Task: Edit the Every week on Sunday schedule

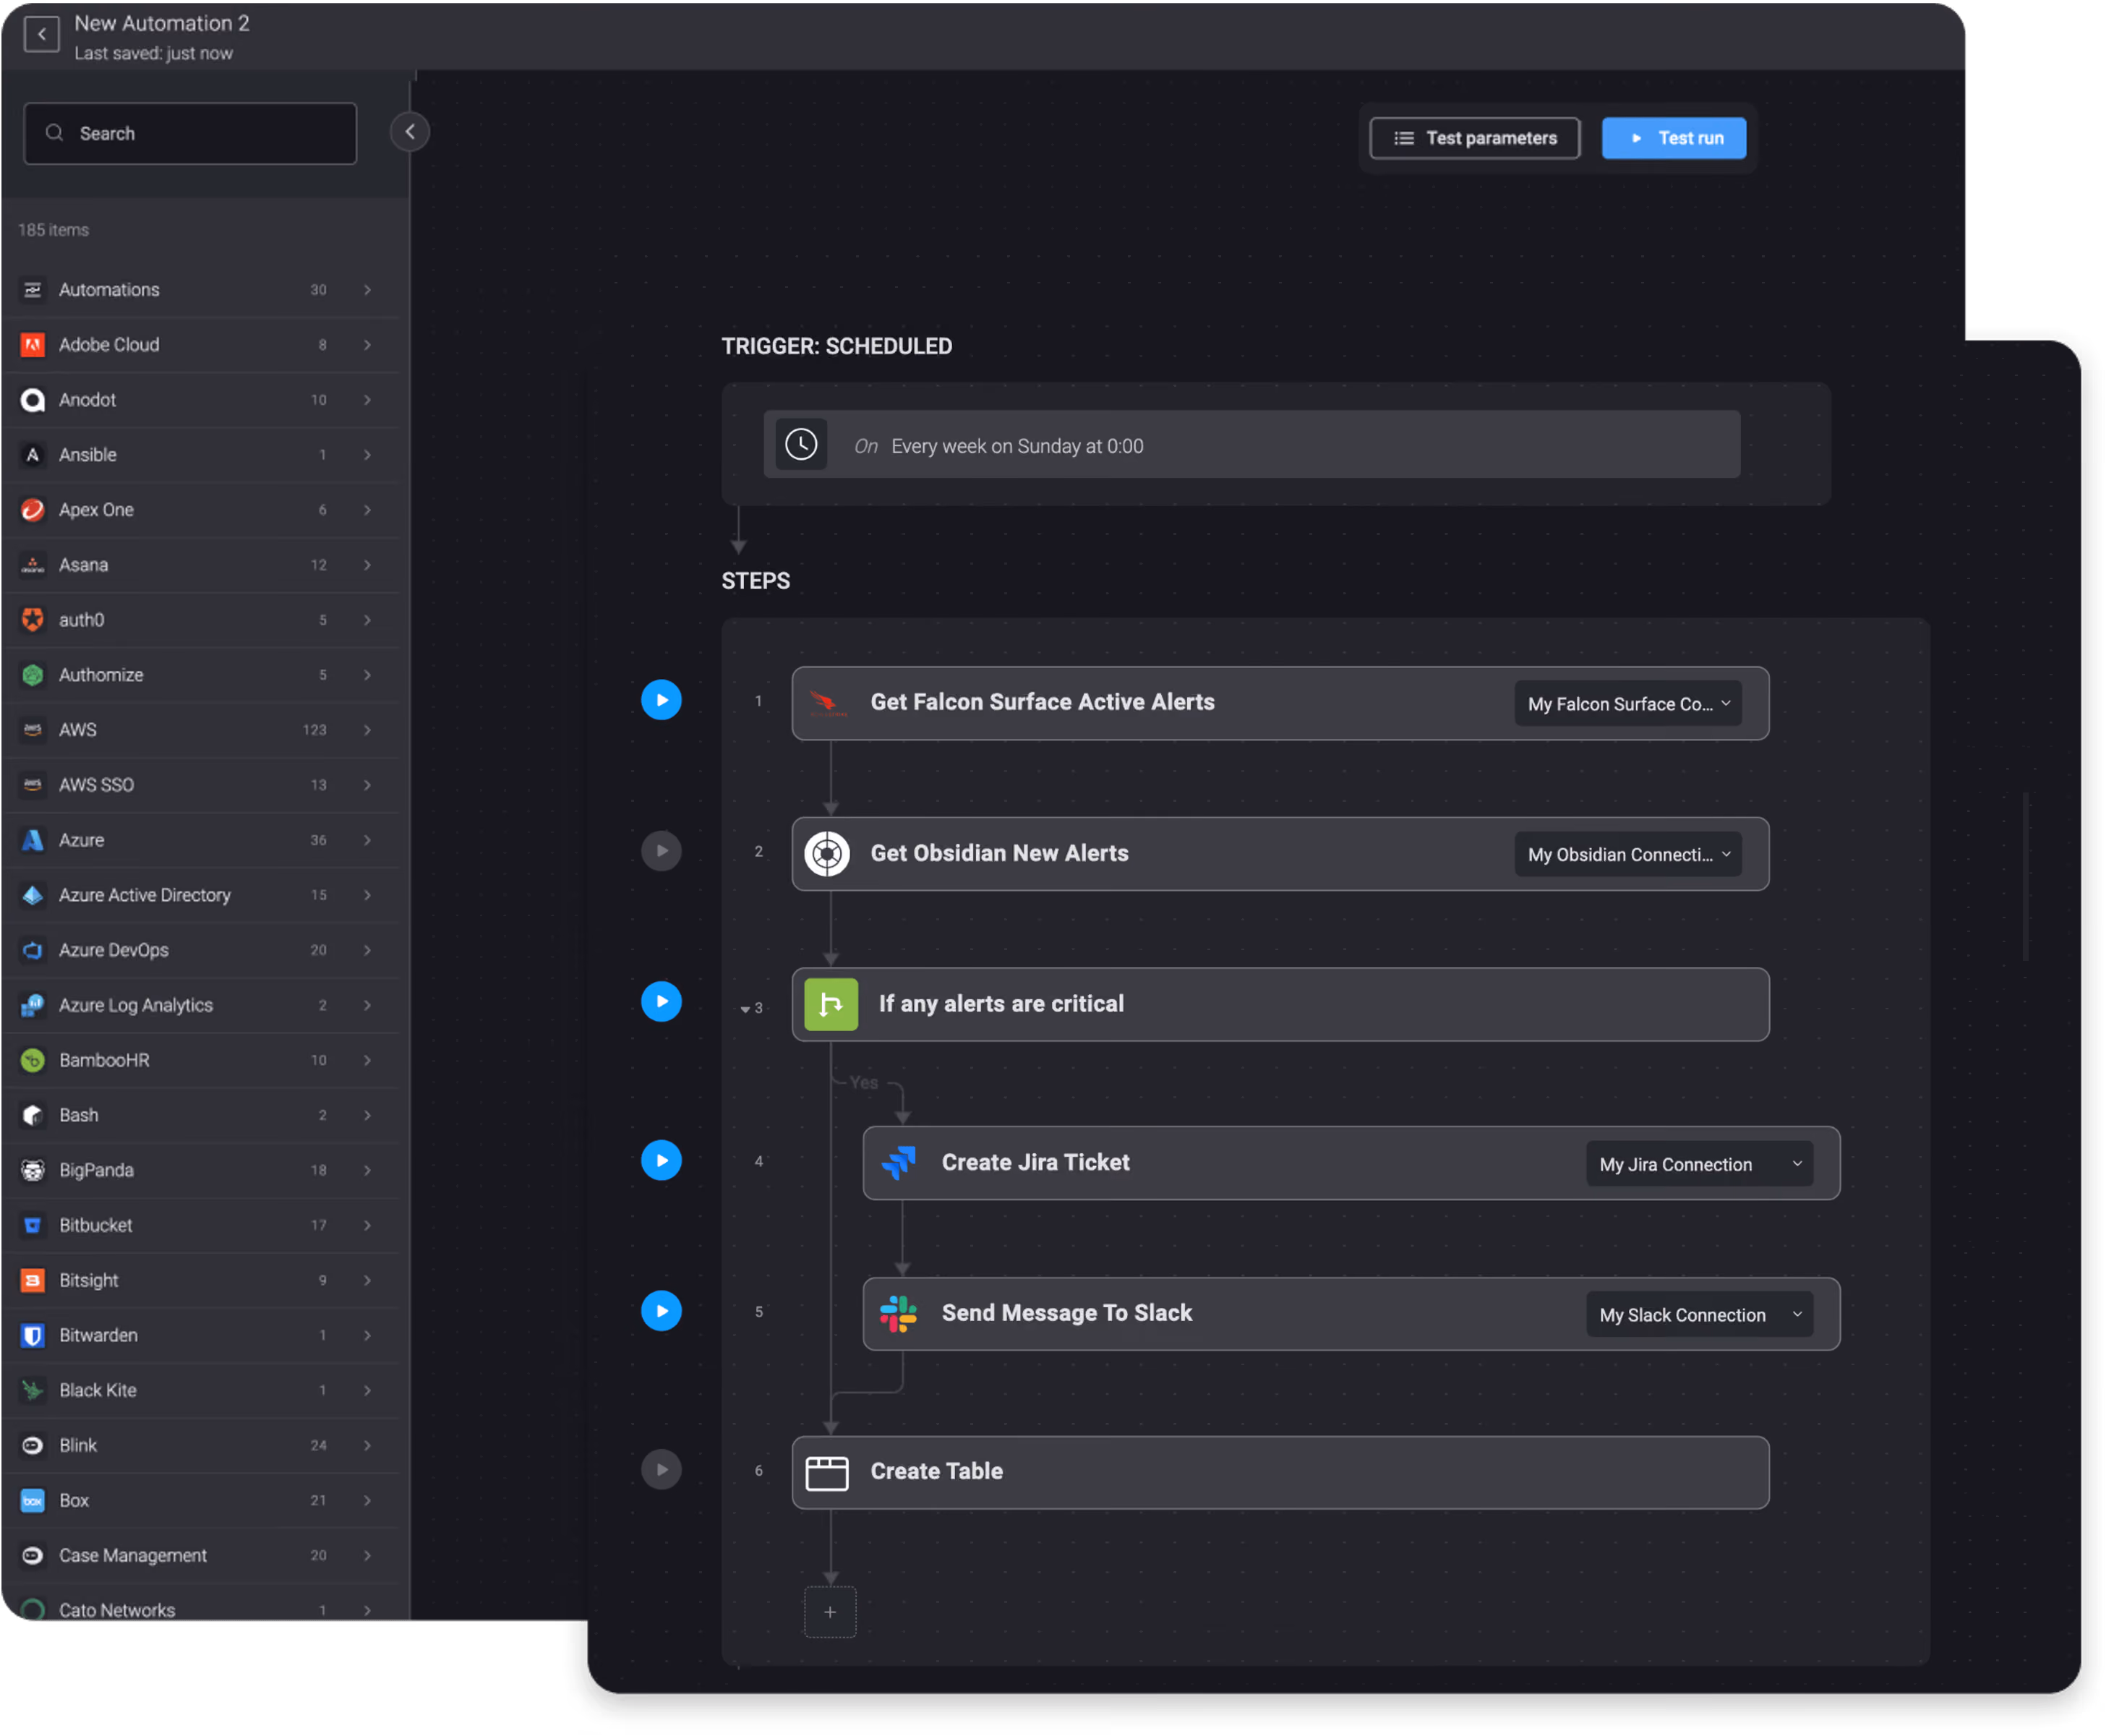Action: click(x=1252, y=445)
